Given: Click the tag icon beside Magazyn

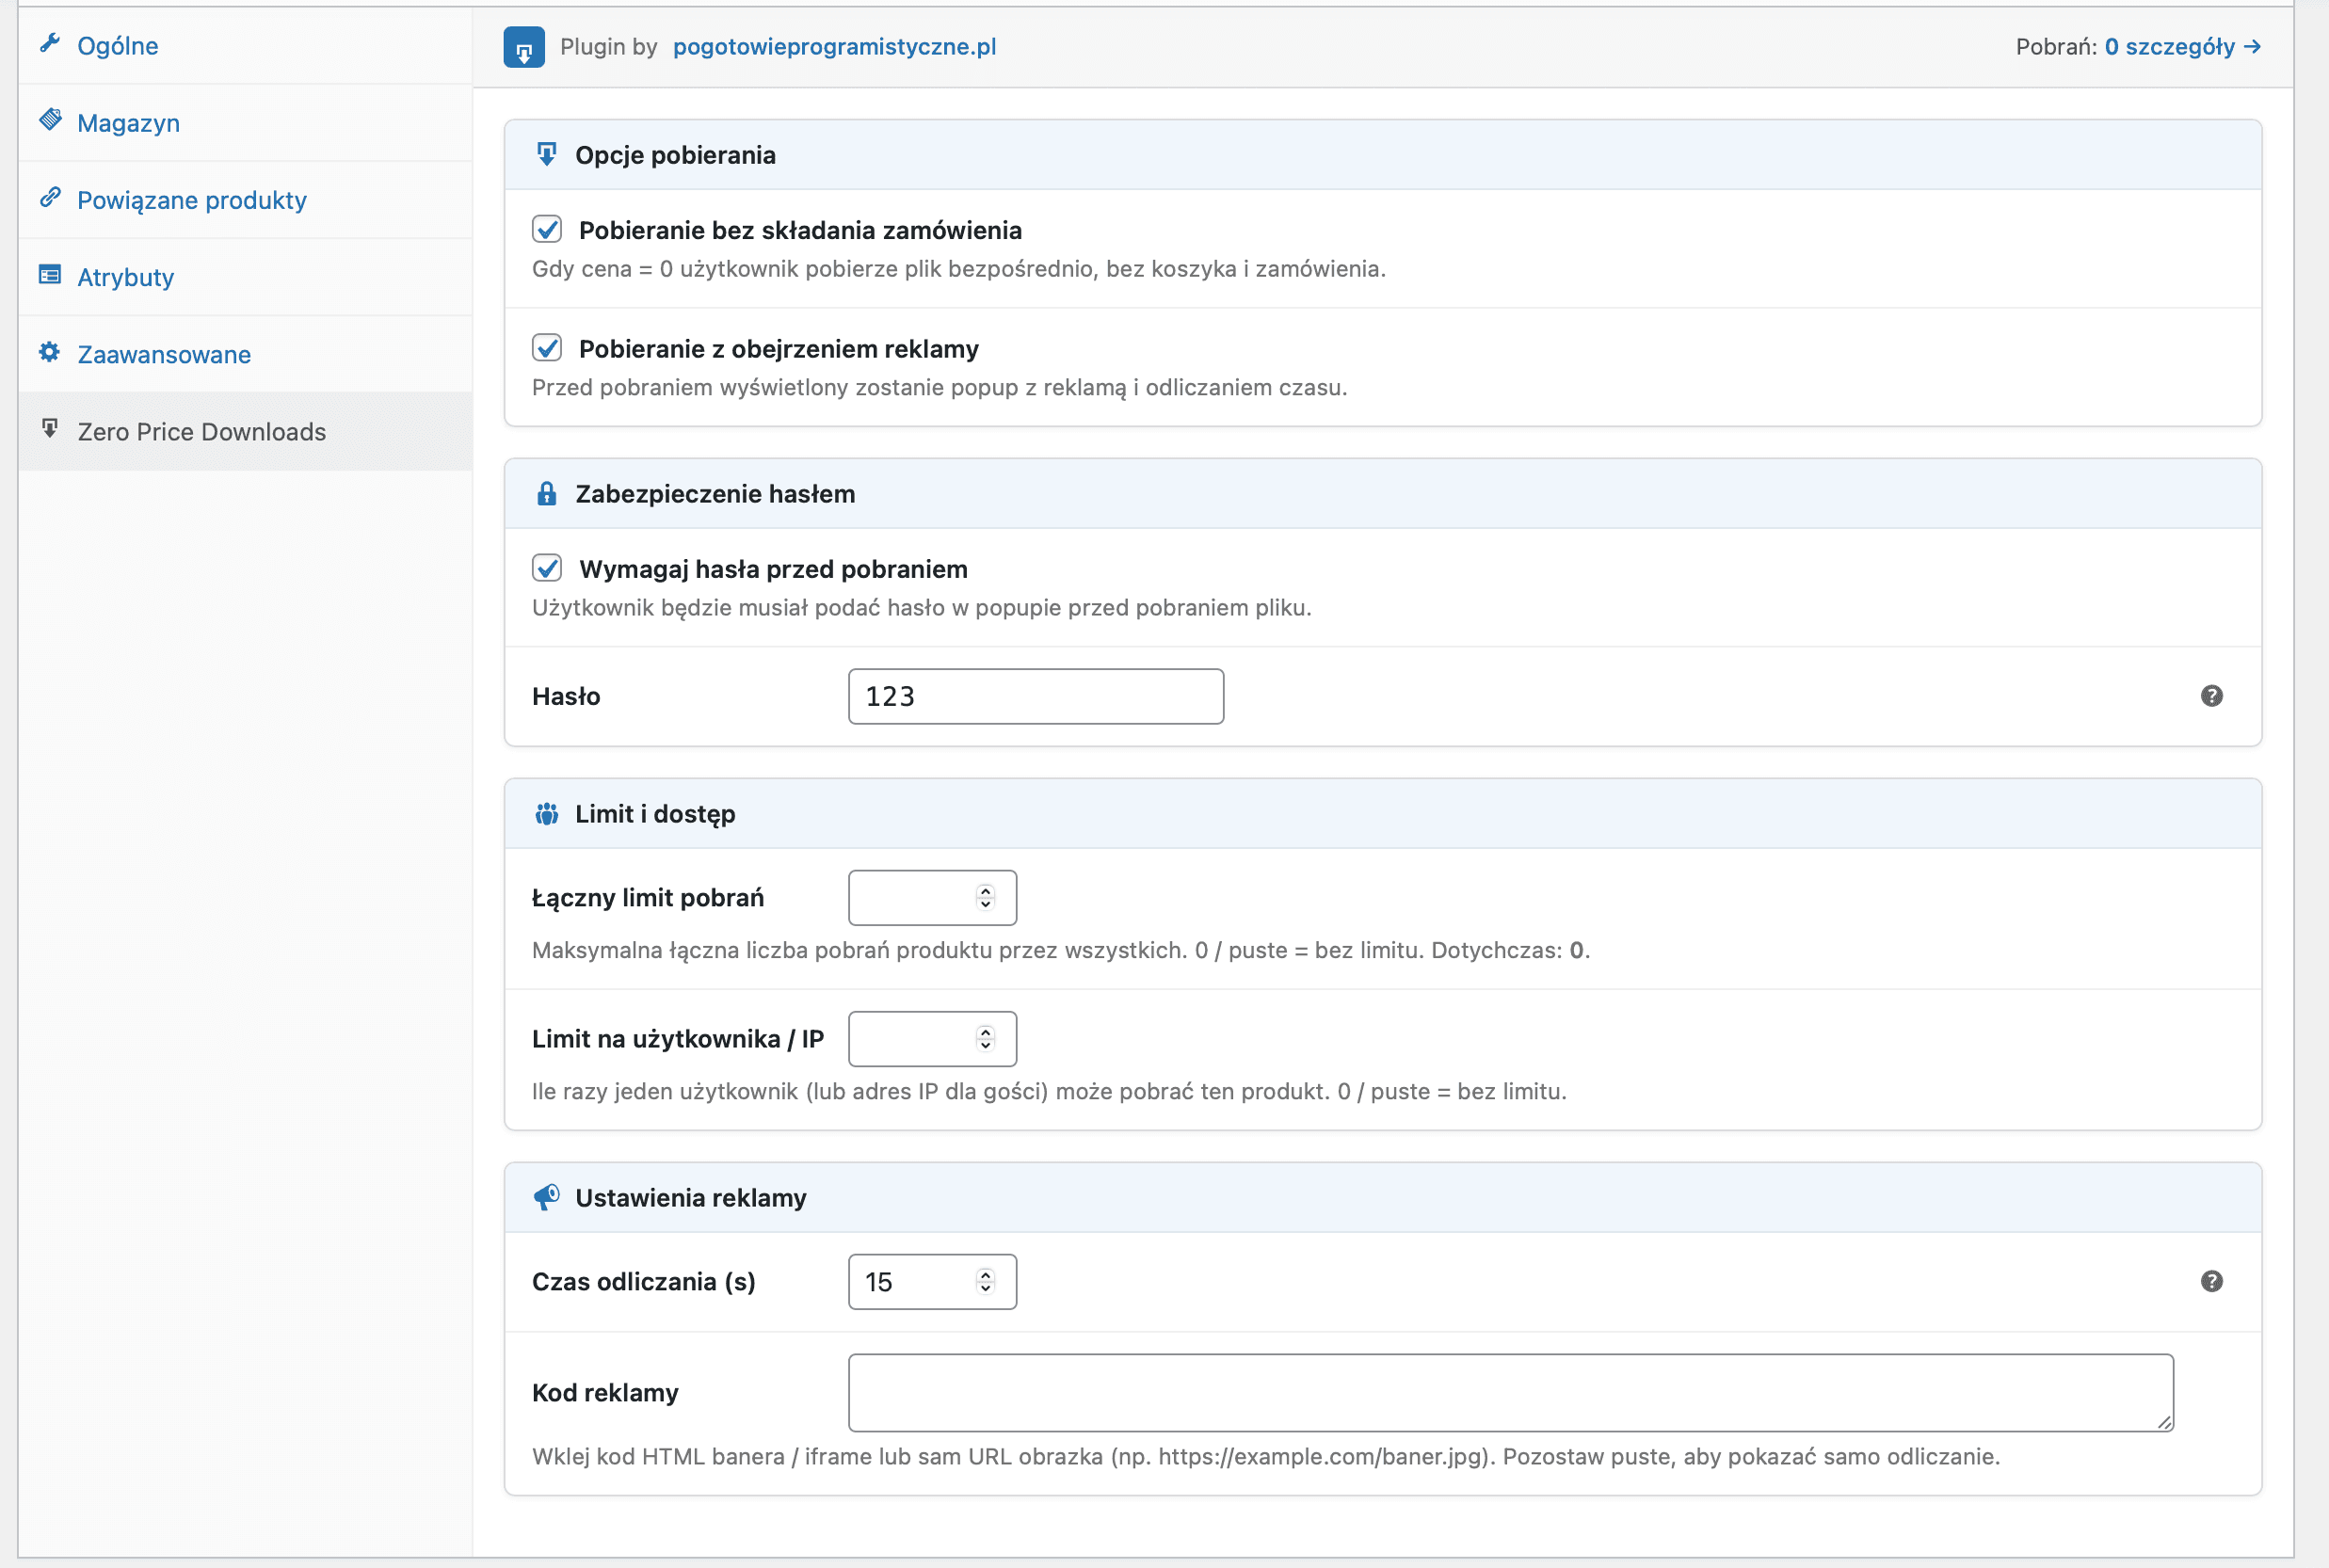Looking at the screenshot, I should point(50,120).
